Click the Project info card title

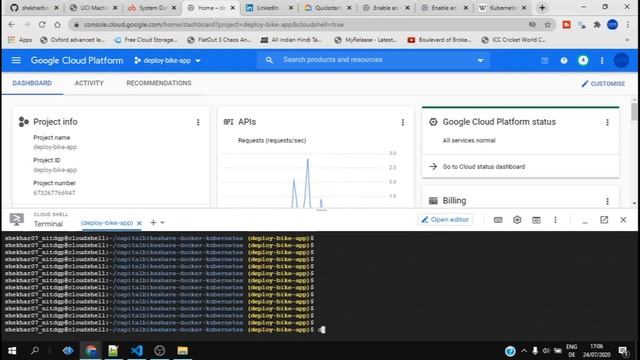tap(55, 122)
